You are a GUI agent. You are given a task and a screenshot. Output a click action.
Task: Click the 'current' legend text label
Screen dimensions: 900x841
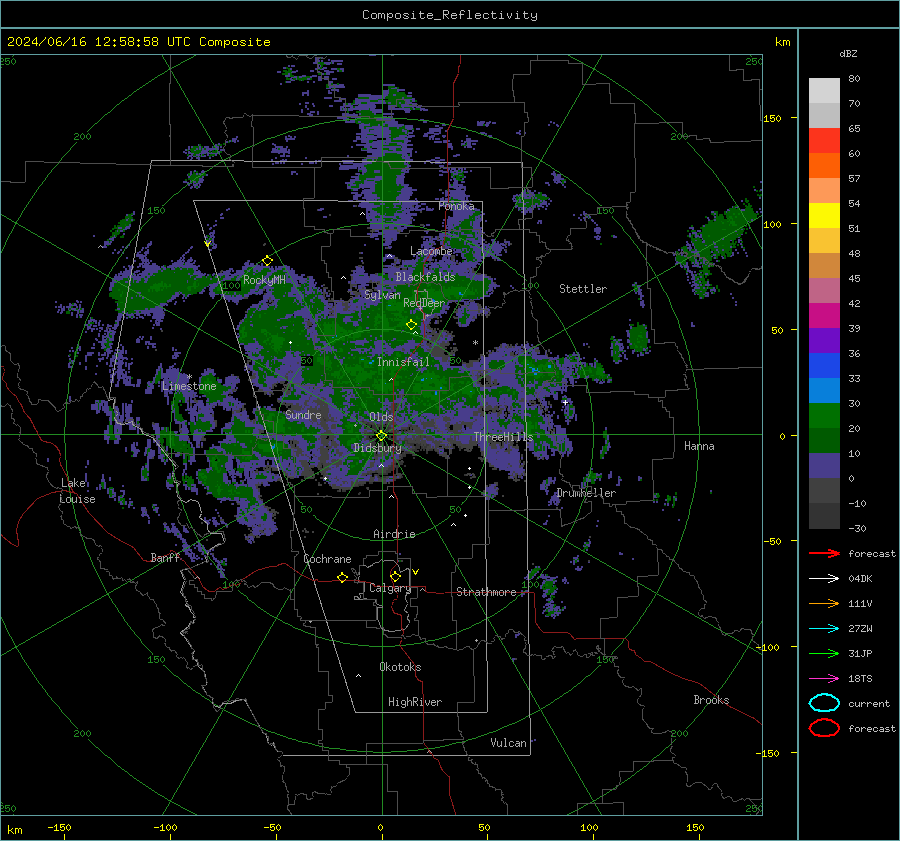[869, 704]
